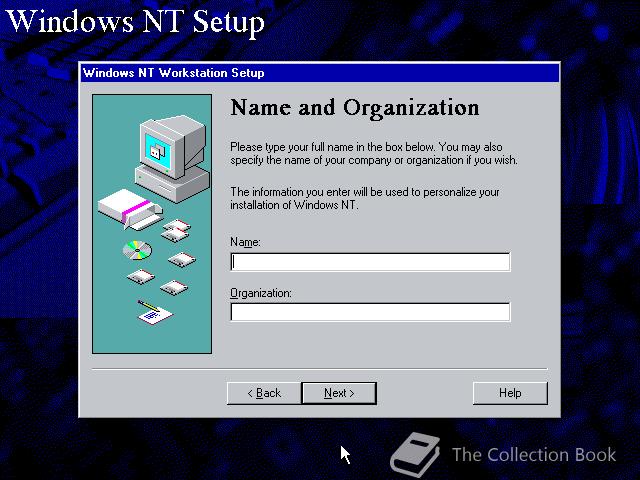
Task: Click the software box with pink stripe
Action: (130, 209)
